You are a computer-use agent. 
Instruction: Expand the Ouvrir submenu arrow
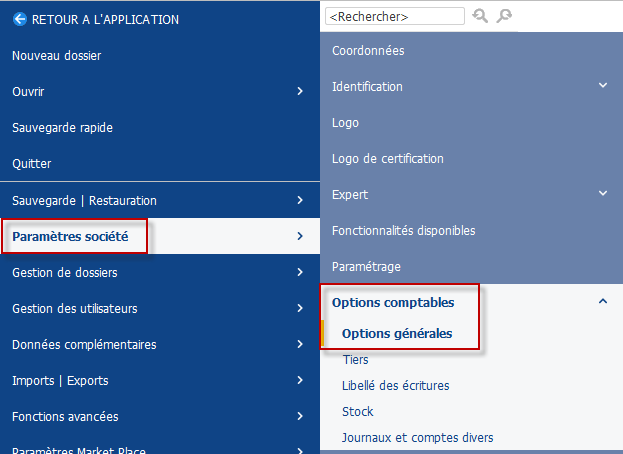click(300, 92)
